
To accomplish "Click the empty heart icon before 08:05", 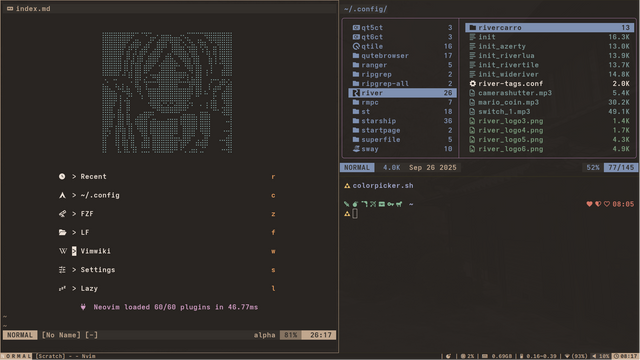I will pyautogui.click(x=607, y=204).
